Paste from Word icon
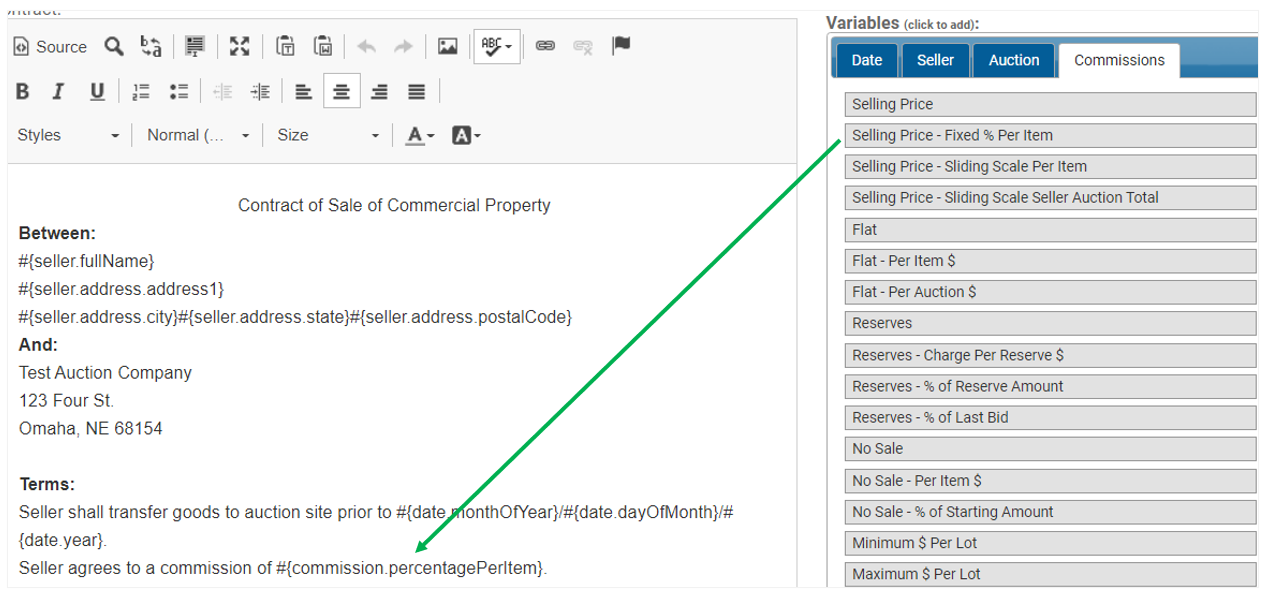 pyautogui.click(x=323, y=46)
